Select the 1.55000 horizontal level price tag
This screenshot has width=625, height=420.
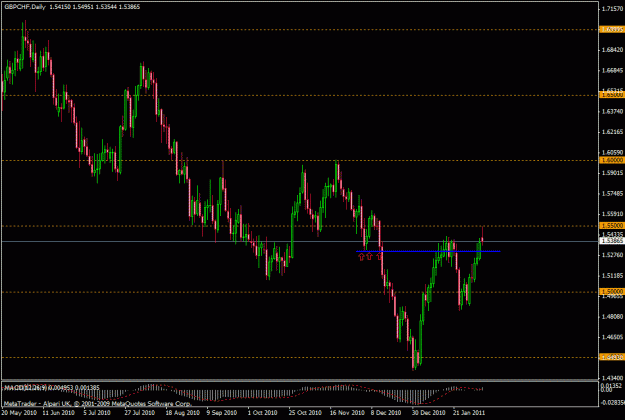coord(612,226)
